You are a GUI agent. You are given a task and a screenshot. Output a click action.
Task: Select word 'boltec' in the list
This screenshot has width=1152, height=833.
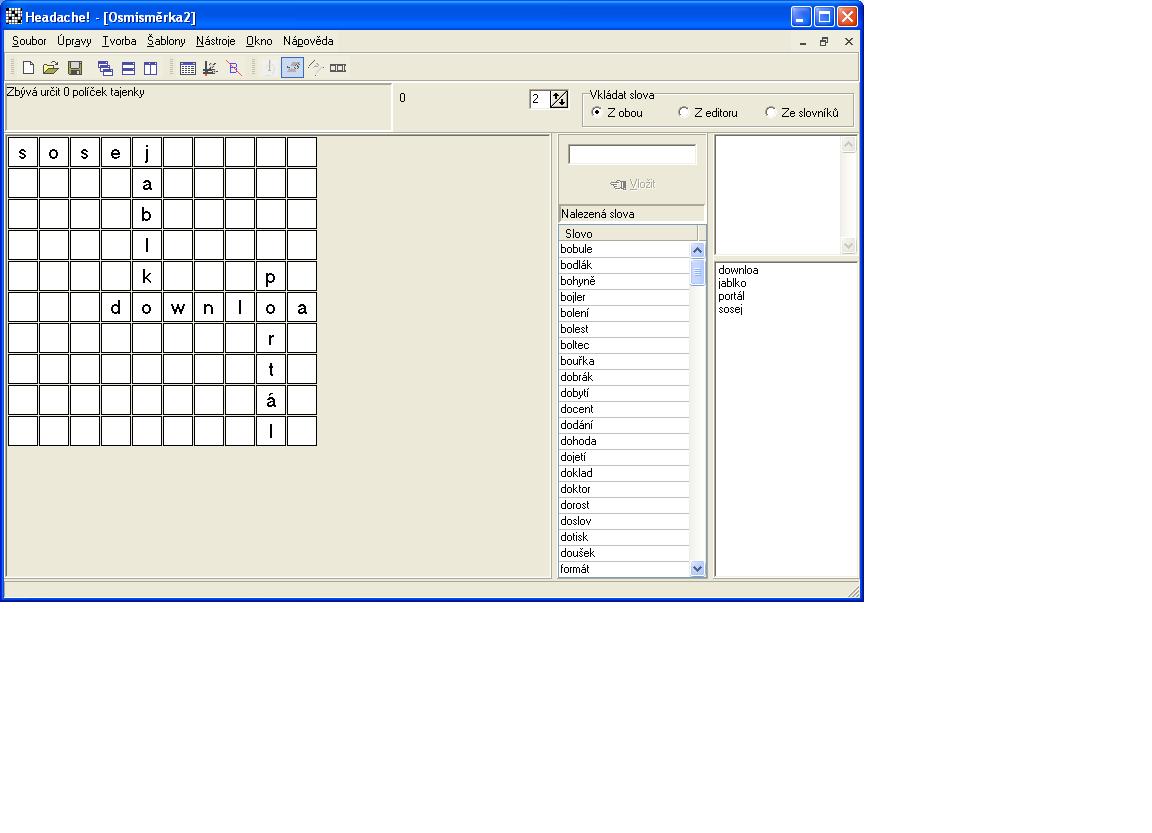[x=624, y=345]
